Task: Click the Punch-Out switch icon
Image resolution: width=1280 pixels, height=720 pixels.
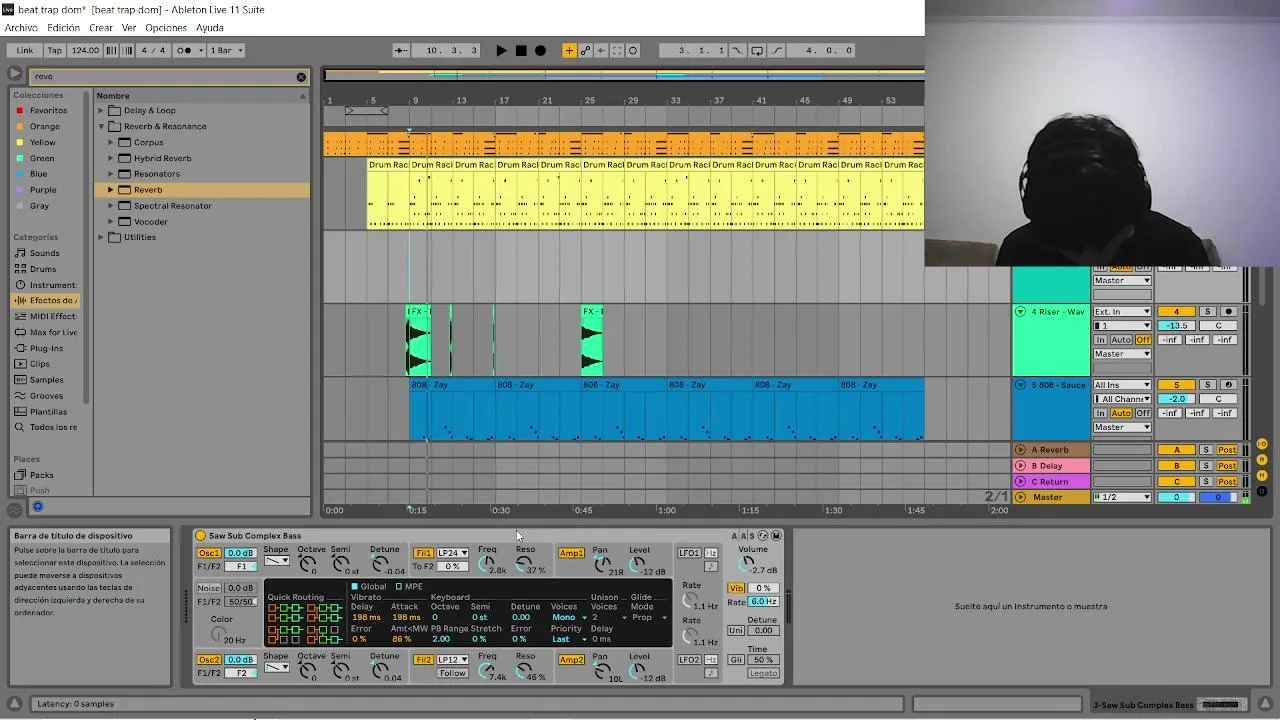Action: tap(777, 50)
